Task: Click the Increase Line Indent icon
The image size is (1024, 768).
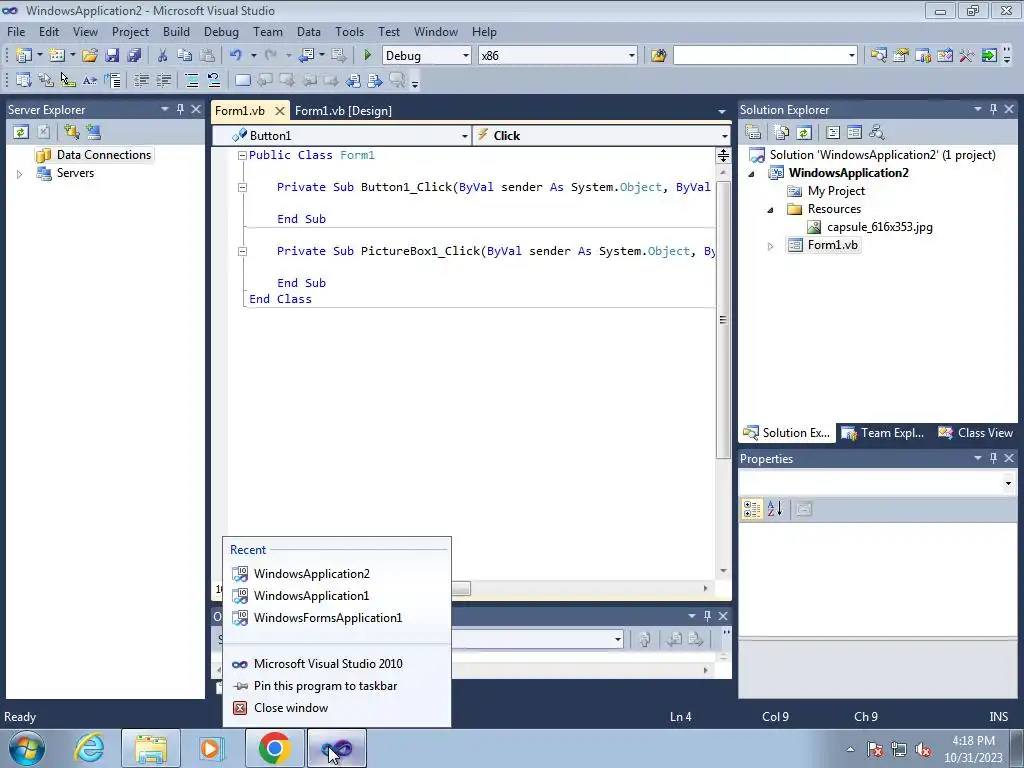Action: coord(163,80)
